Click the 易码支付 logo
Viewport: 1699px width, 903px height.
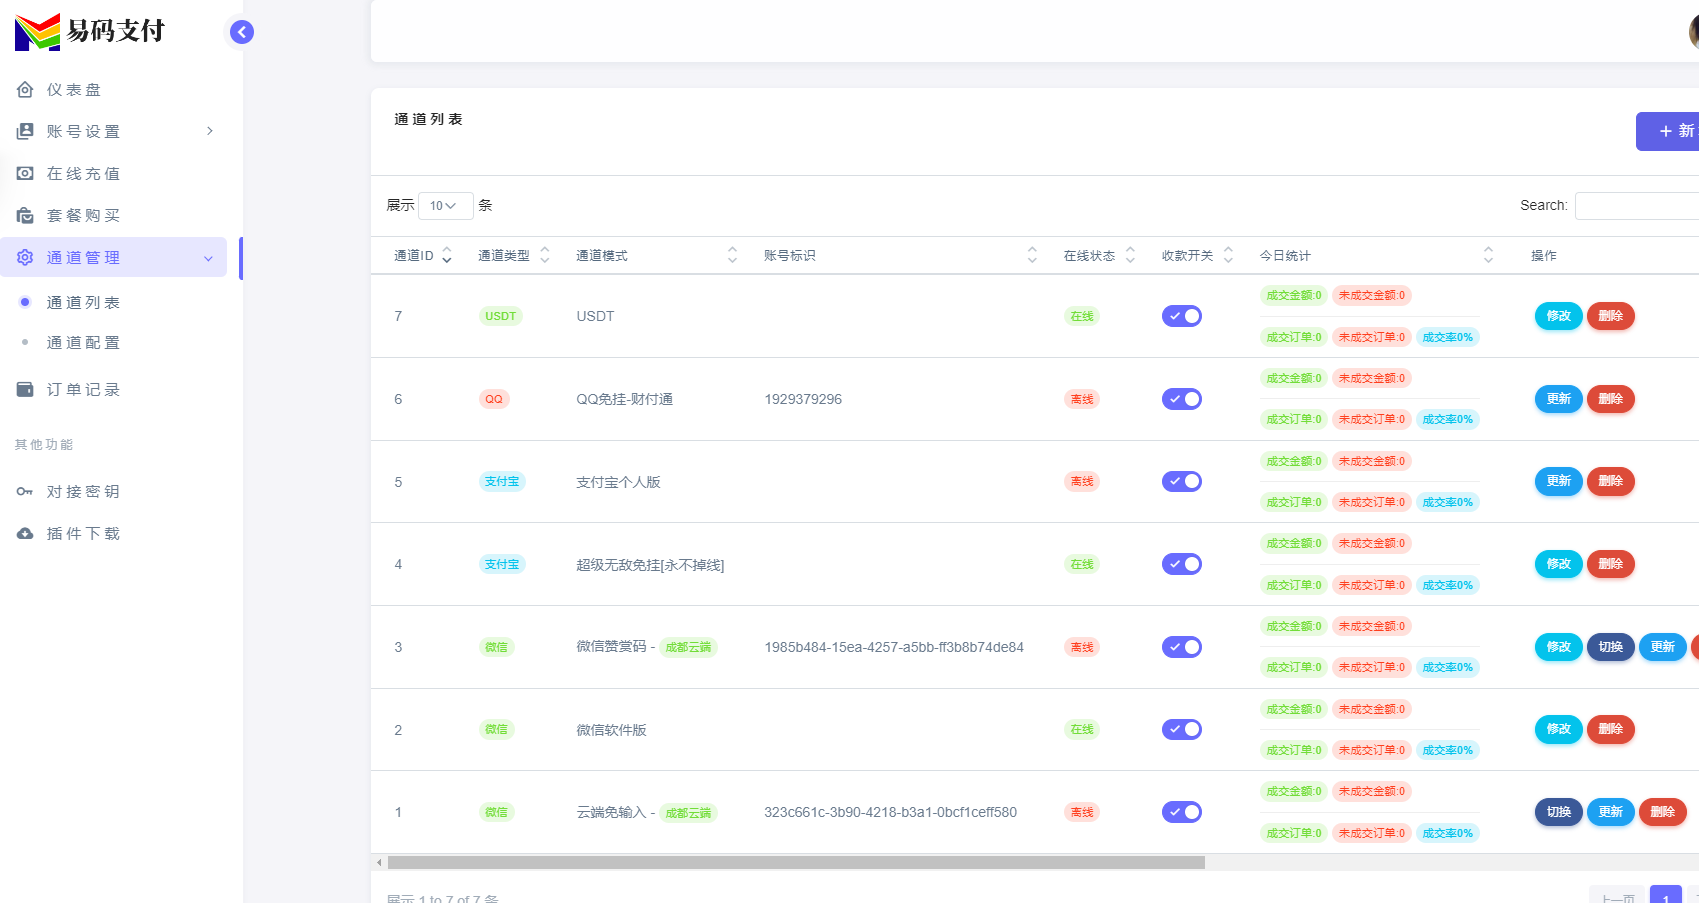tap(90, 32)
